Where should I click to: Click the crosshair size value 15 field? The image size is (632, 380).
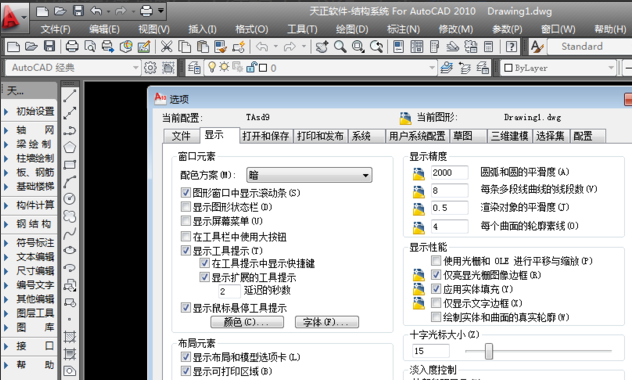click(430, 351)
